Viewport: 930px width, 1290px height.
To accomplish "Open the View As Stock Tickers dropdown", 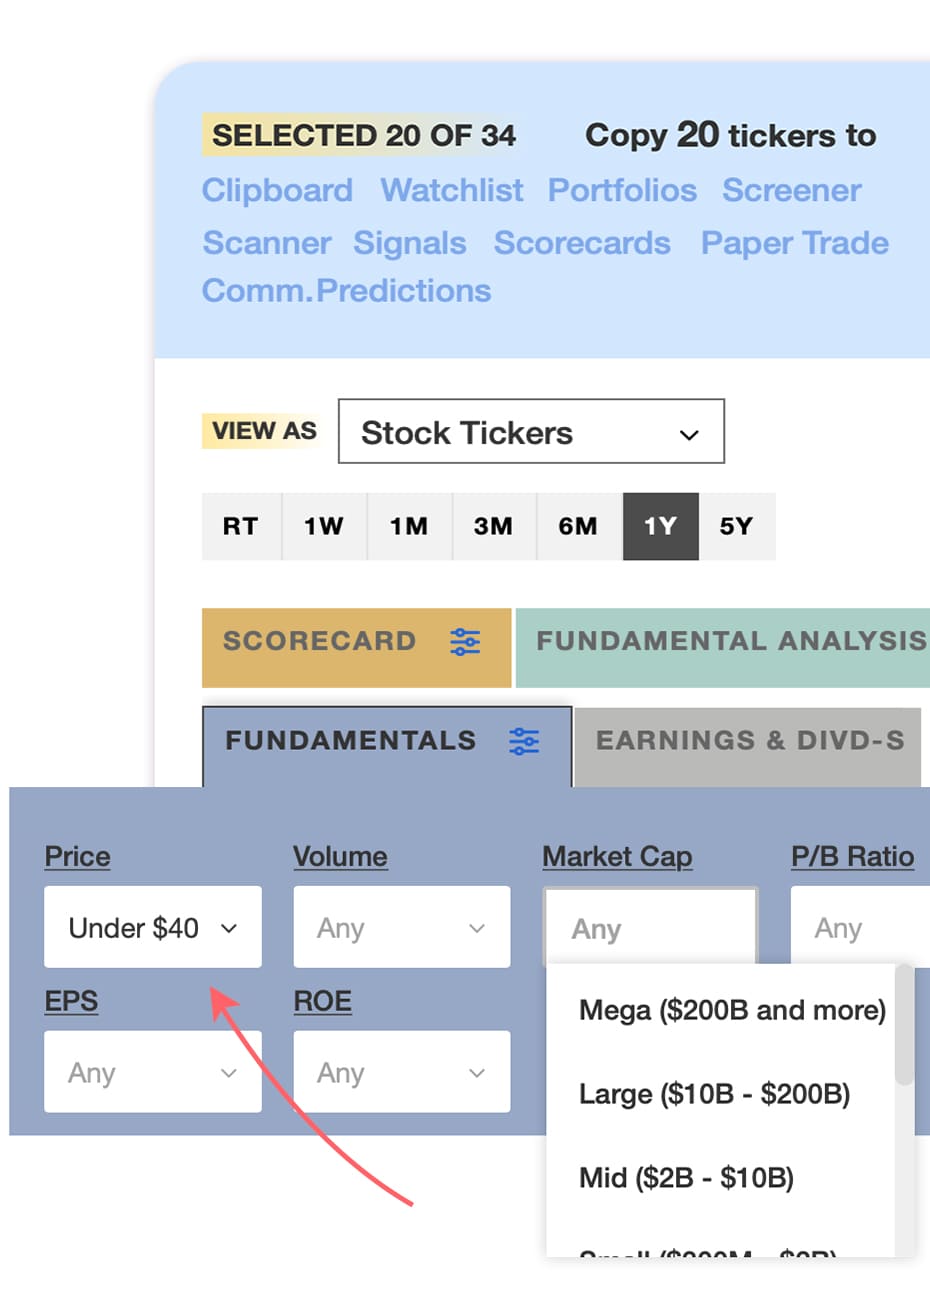I will tap(531, 432).
